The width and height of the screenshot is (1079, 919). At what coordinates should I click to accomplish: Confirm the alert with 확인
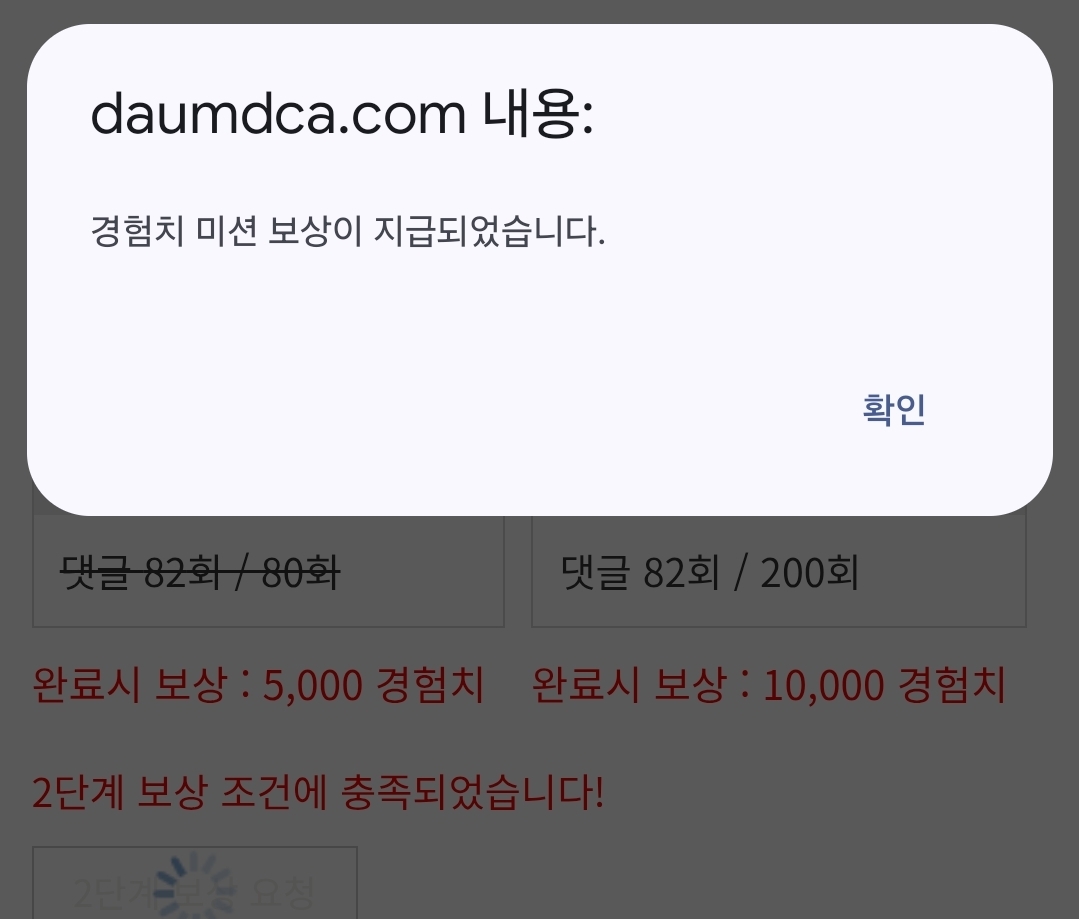pyautogui.click(x=893, y=409)
